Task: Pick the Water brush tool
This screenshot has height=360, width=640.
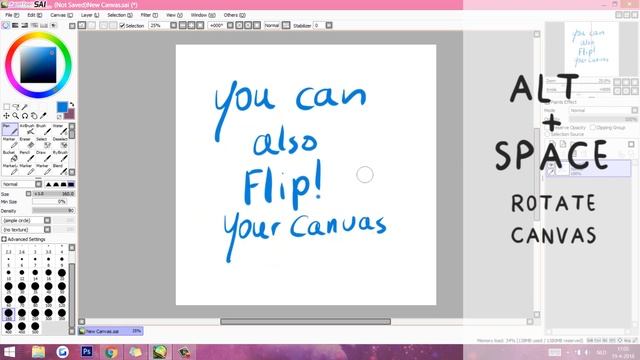Action: click(x=60, y=129)
